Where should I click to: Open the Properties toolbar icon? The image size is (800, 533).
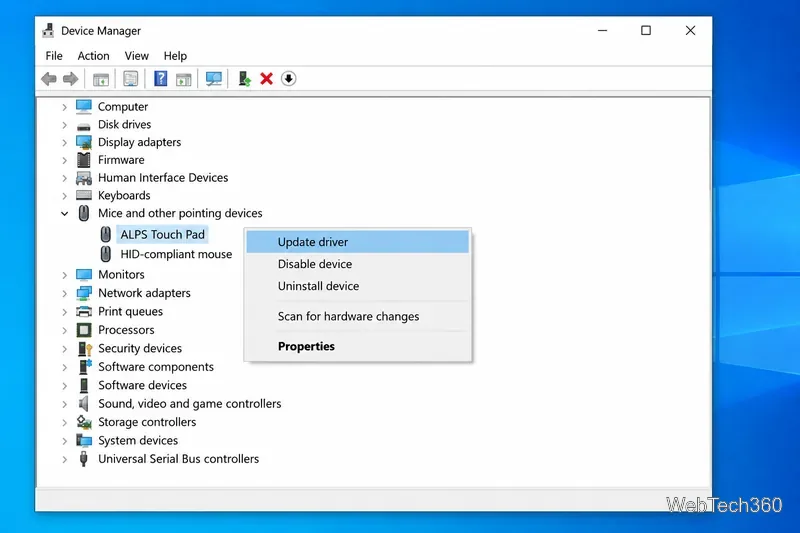click(131, 79)
